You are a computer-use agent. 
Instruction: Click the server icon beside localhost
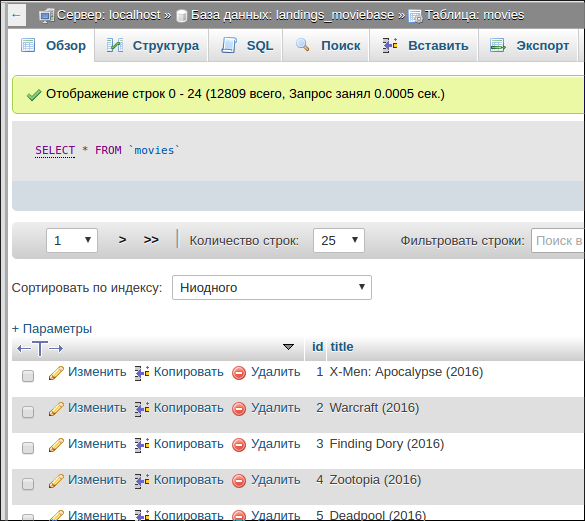[x=46, y=16]
